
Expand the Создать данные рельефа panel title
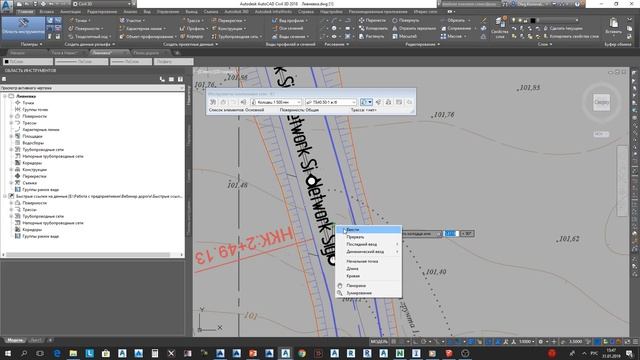pos(90,44)
